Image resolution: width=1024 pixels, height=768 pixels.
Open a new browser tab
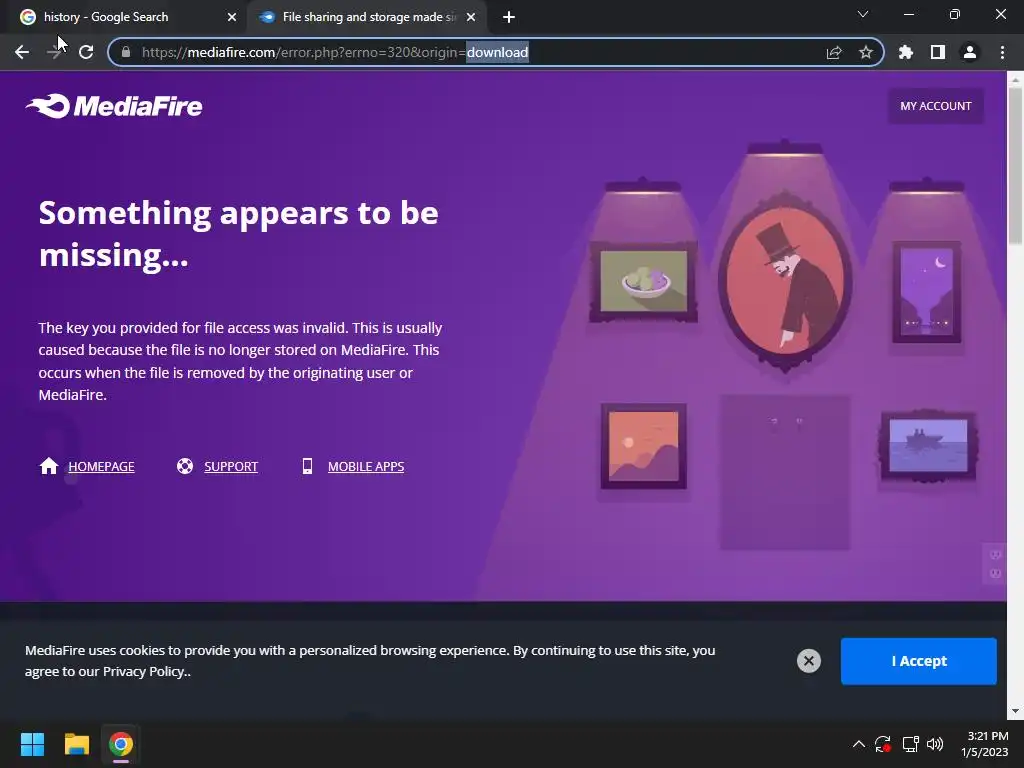[509, 17]
